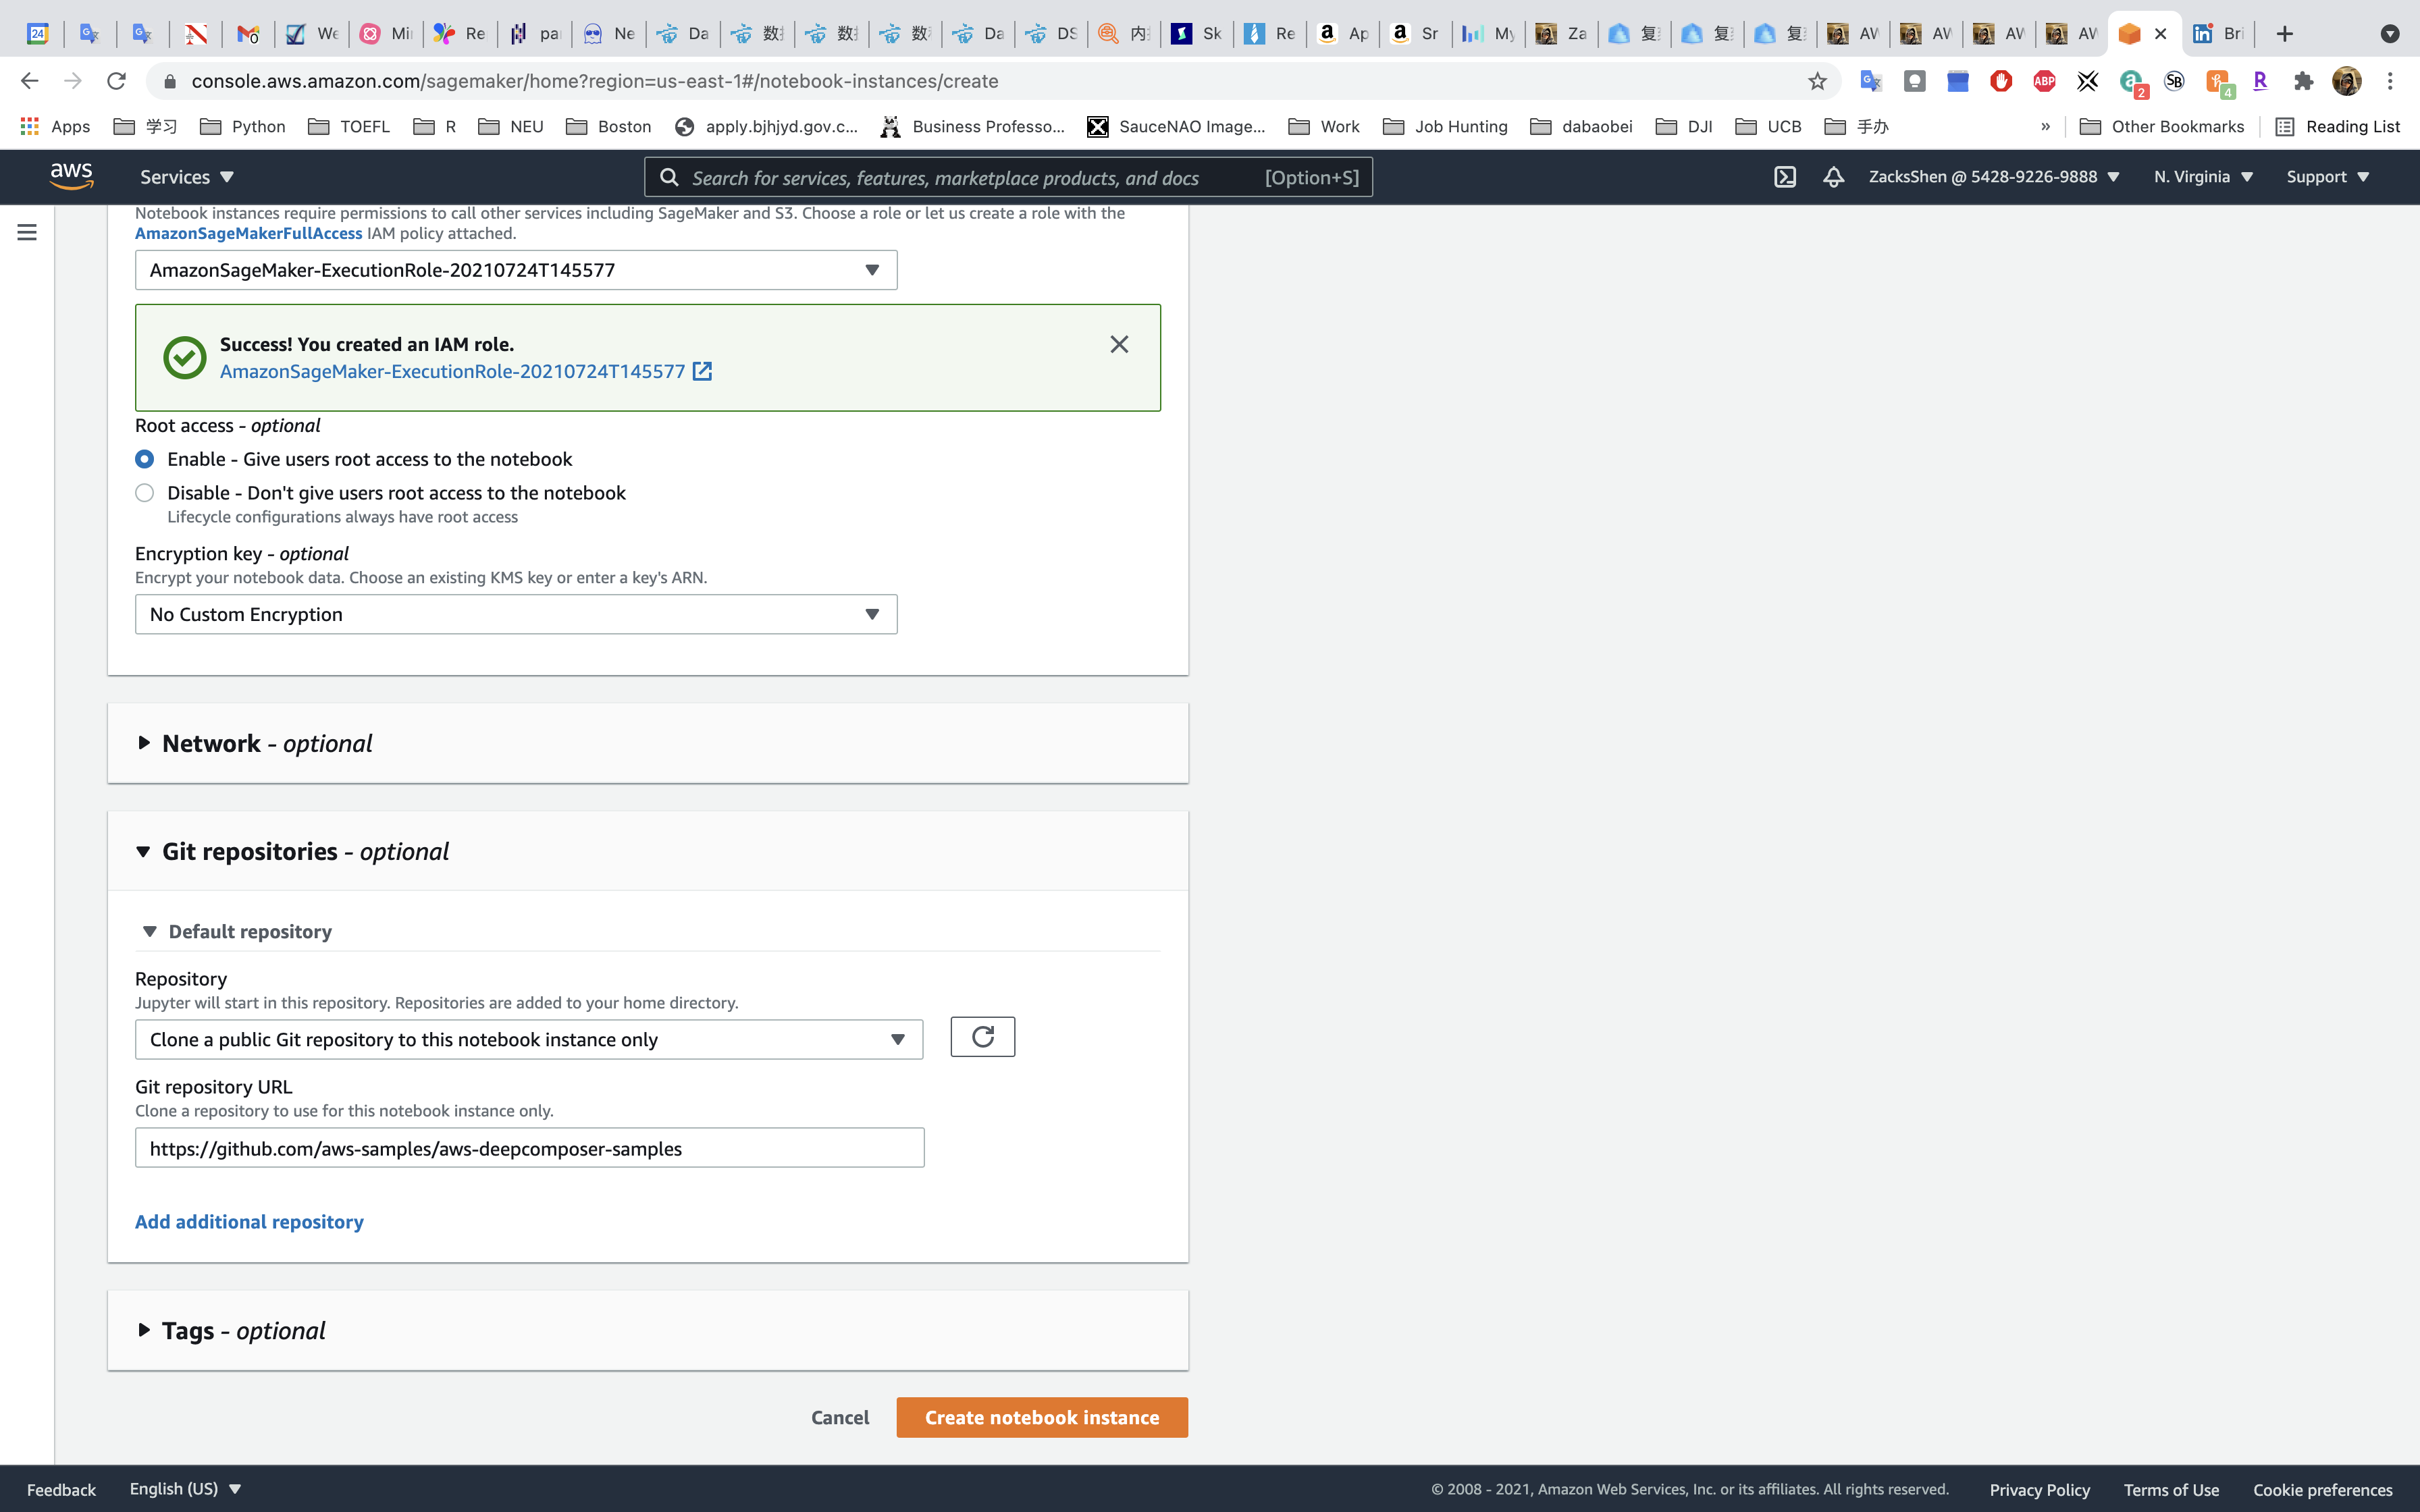Open the hamburger side navigation menu
Image resolution: width=2420 pixels, height=1512 pixels.
(27, 232)
